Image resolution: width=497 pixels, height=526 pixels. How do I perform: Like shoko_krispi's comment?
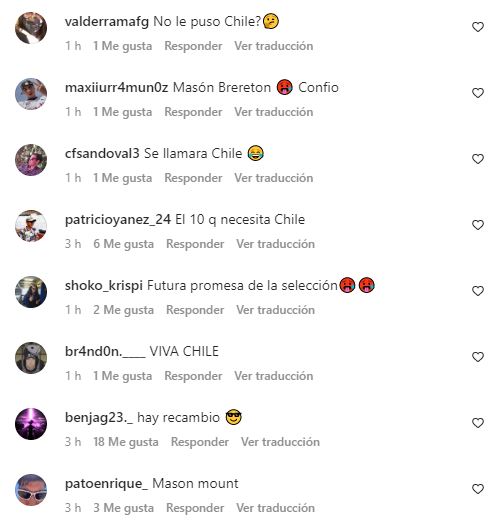[x=478, y=291]
